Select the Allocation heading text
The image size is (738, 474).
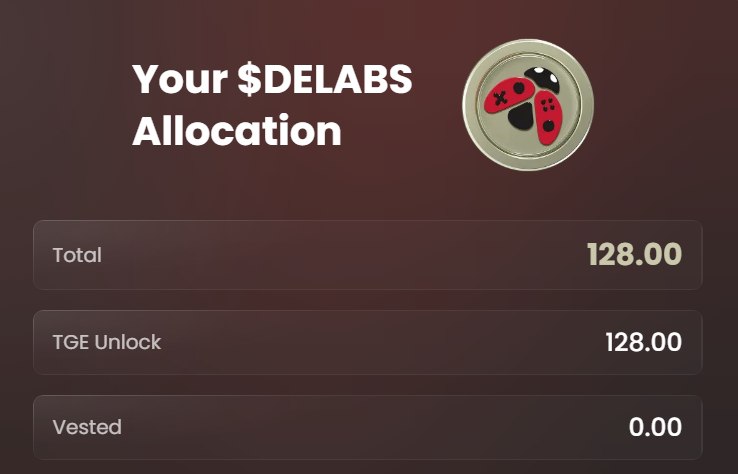237,130
